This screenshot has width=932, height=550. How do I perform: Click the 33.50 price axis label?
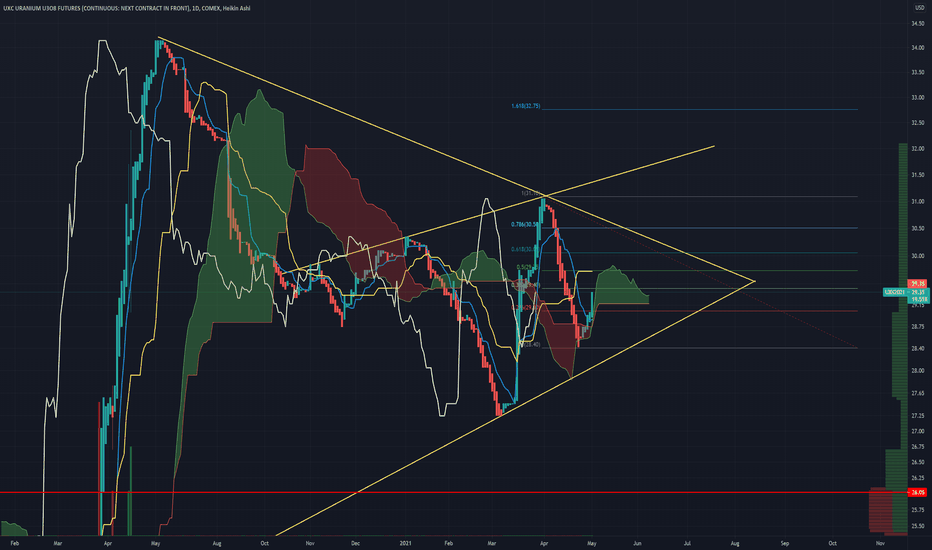pos(918,72)
